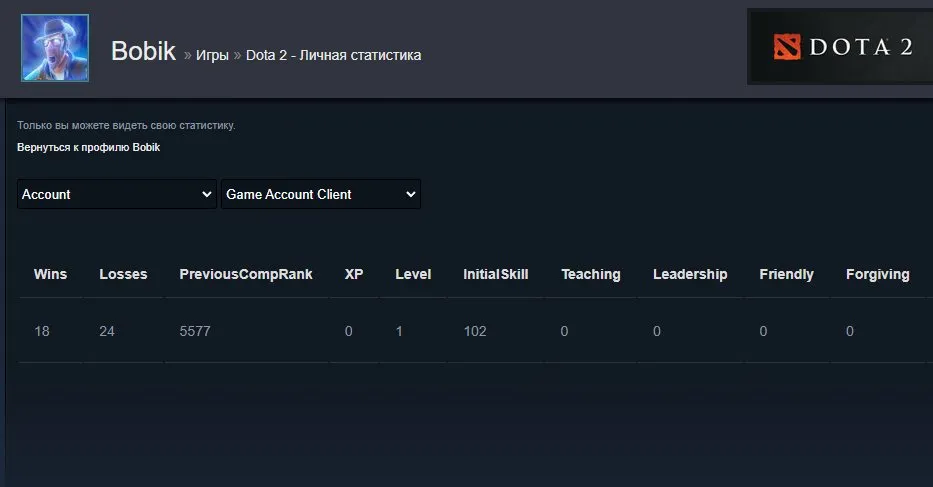Select the Leadership value 0
Viewport: 933px width, 487px height.
[x=657, y=331]
